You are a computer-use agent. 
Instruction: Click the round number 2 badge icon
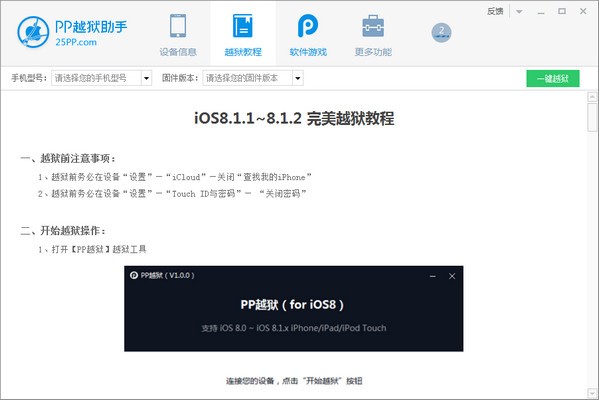coord(441,33)
